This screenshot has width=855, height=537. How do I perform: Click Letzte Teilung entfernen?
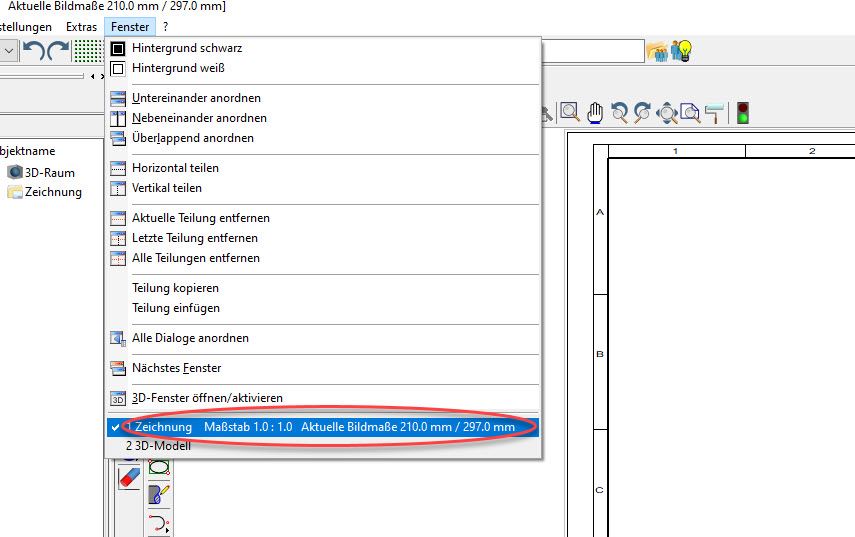(x=323, y=238)
